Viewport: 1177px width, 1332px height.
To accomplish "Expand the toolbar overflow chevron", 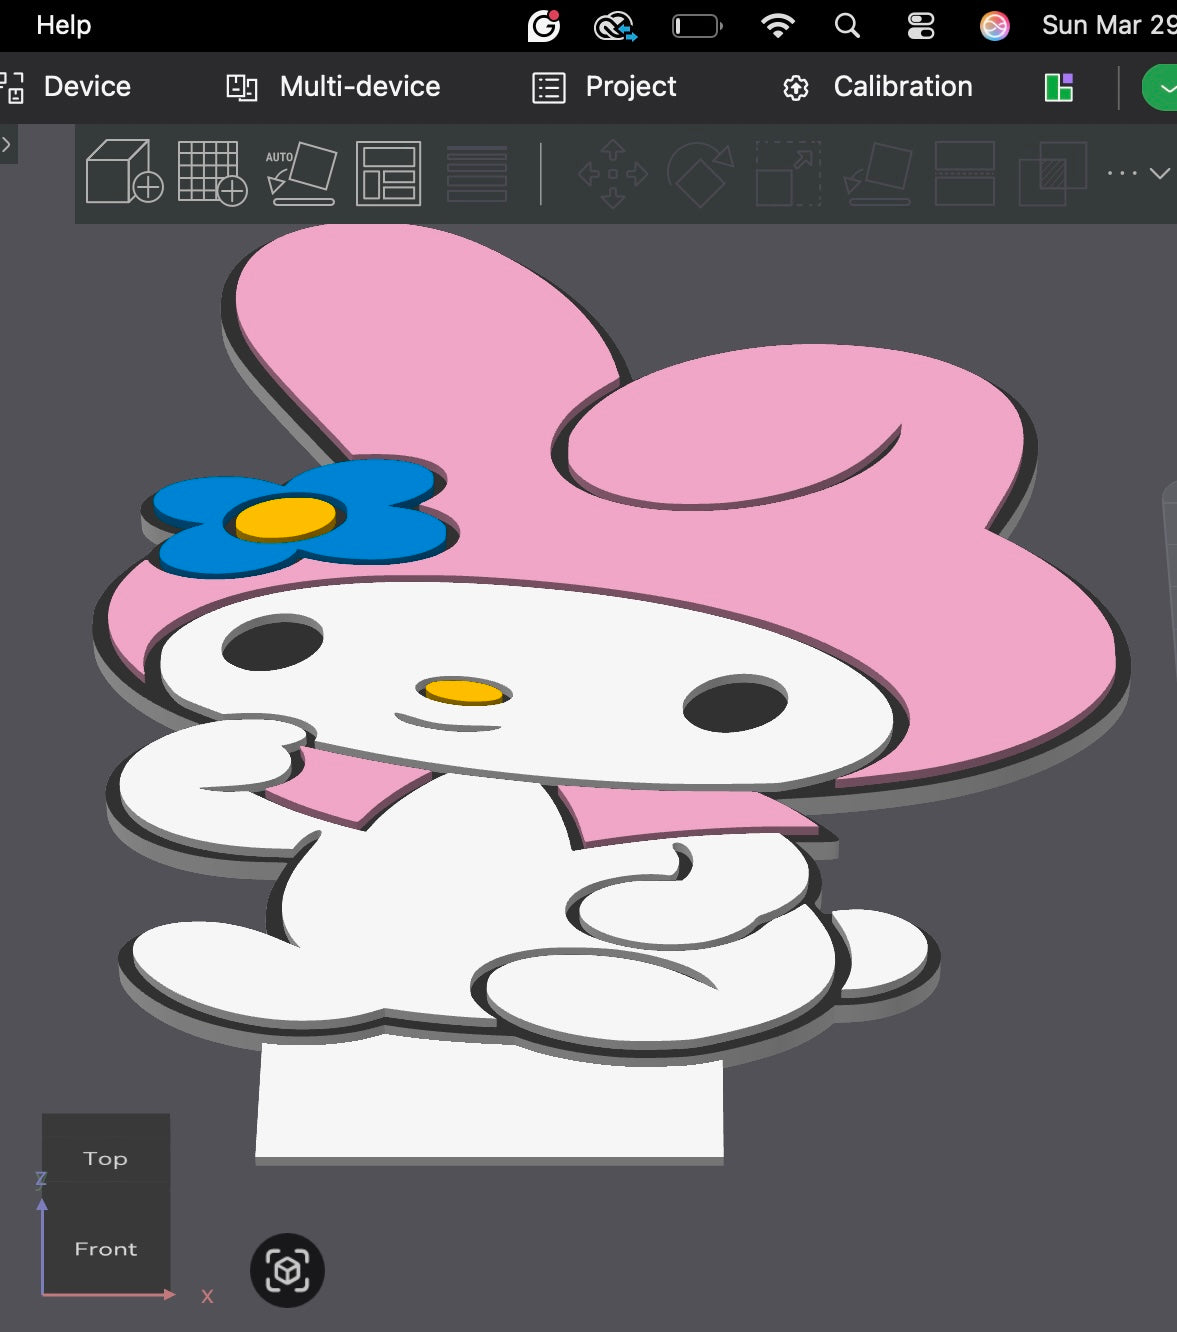I will click(x=1160, y=173).
